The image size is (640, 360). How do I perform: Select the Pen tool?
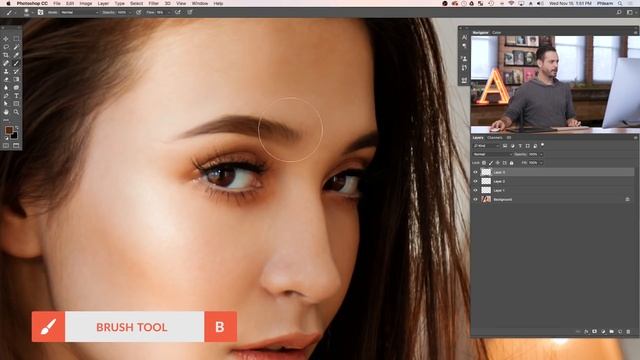[x=6, y=96]
